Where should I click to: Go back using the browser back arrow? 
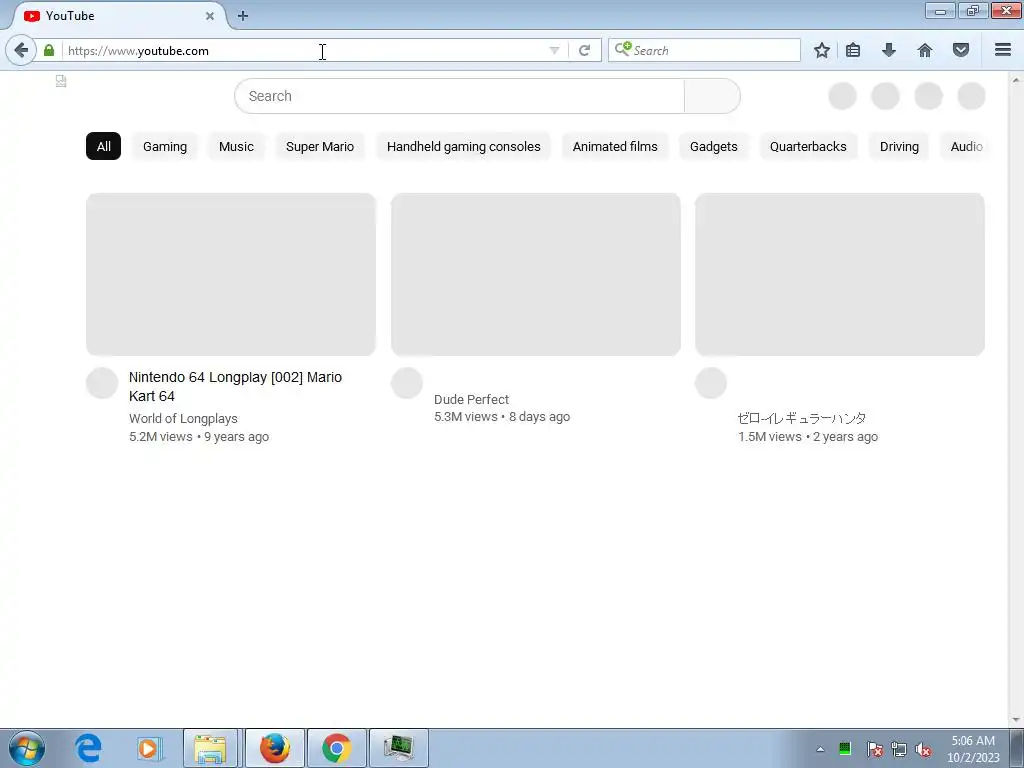point(21,50)
